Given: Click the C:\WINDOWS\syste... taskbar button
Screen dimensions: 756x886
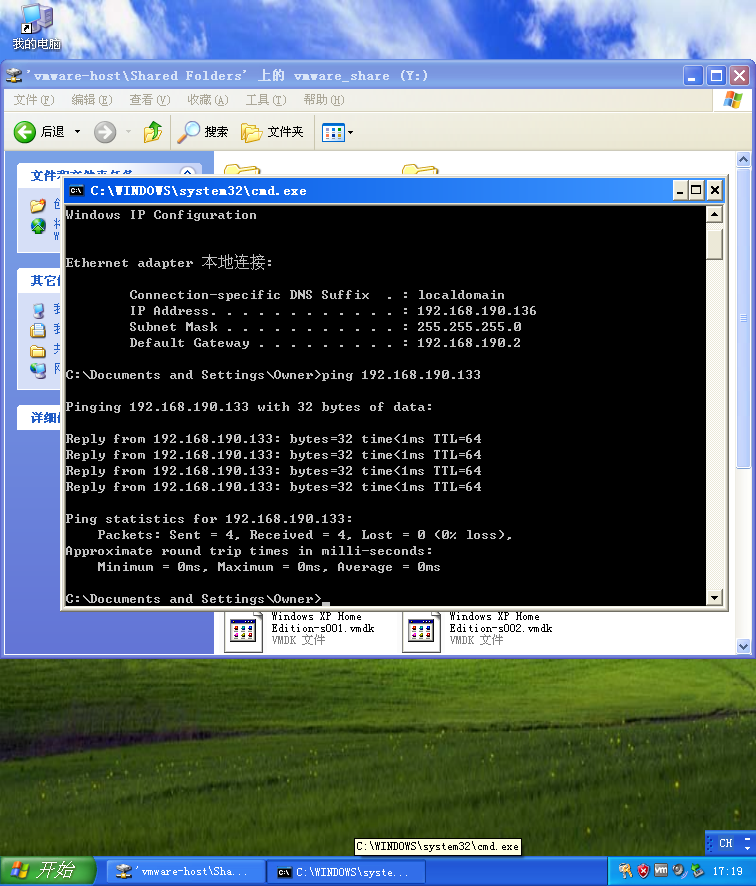Looking at the screenshot, I should (346, 872).
